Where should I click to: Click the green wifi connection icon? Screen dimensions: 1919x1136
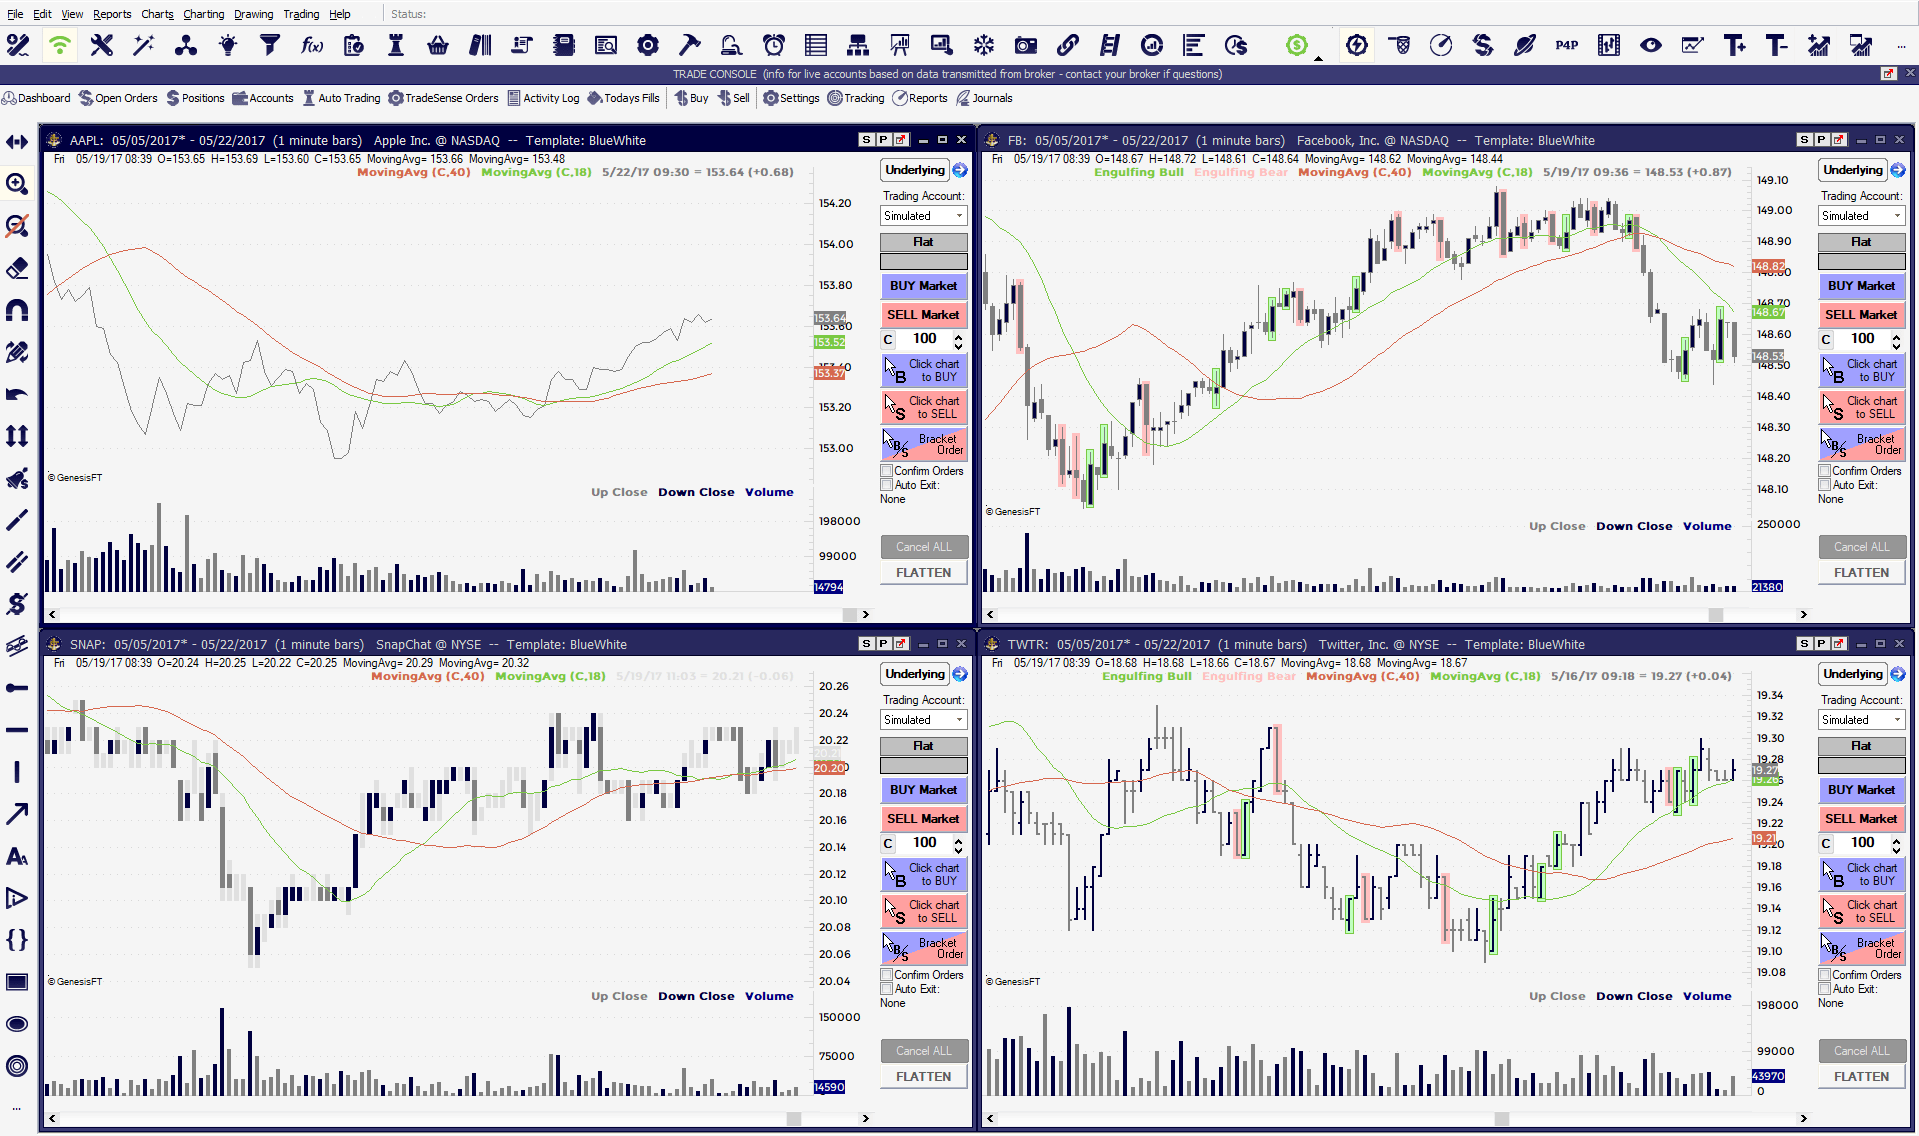[60, 45]
